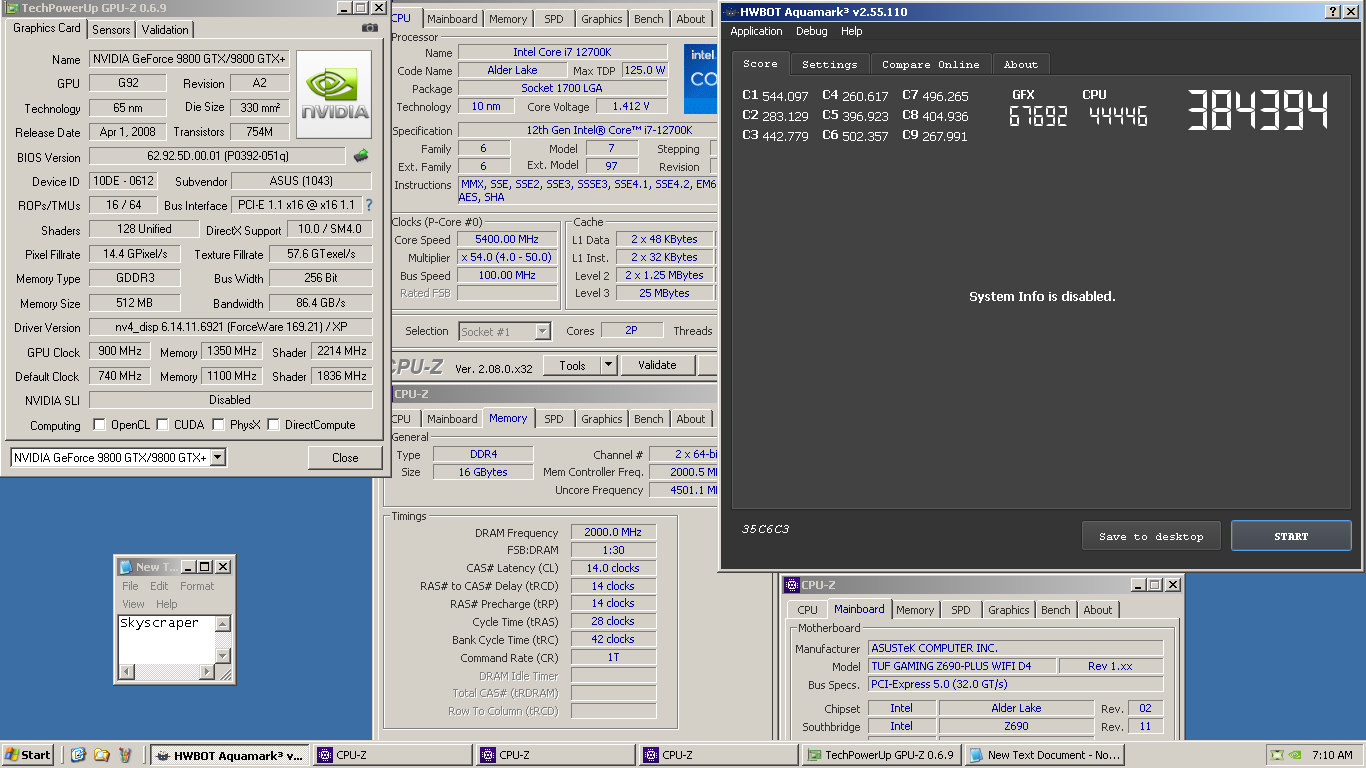Image resolution: width=1366 pixels, height=768 pixels.
Task: Open the Windows Start menu
Action: [28, 755]
